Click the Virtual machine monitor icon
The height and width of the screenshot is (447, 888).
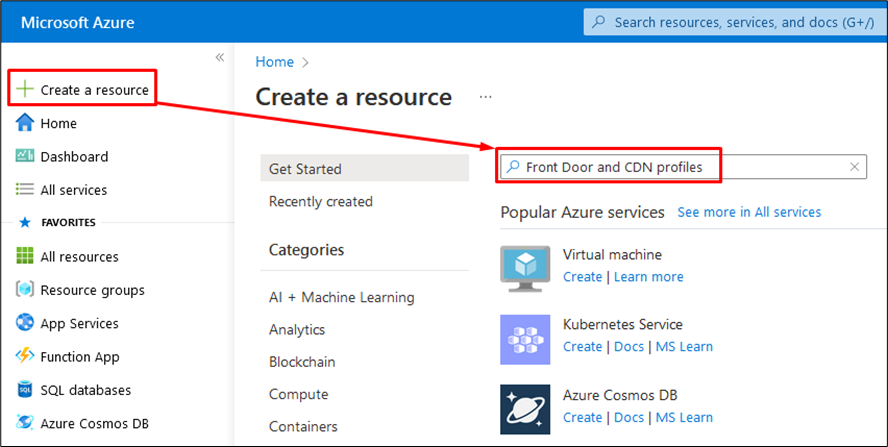pyautogui.click(x=525, y=268)
